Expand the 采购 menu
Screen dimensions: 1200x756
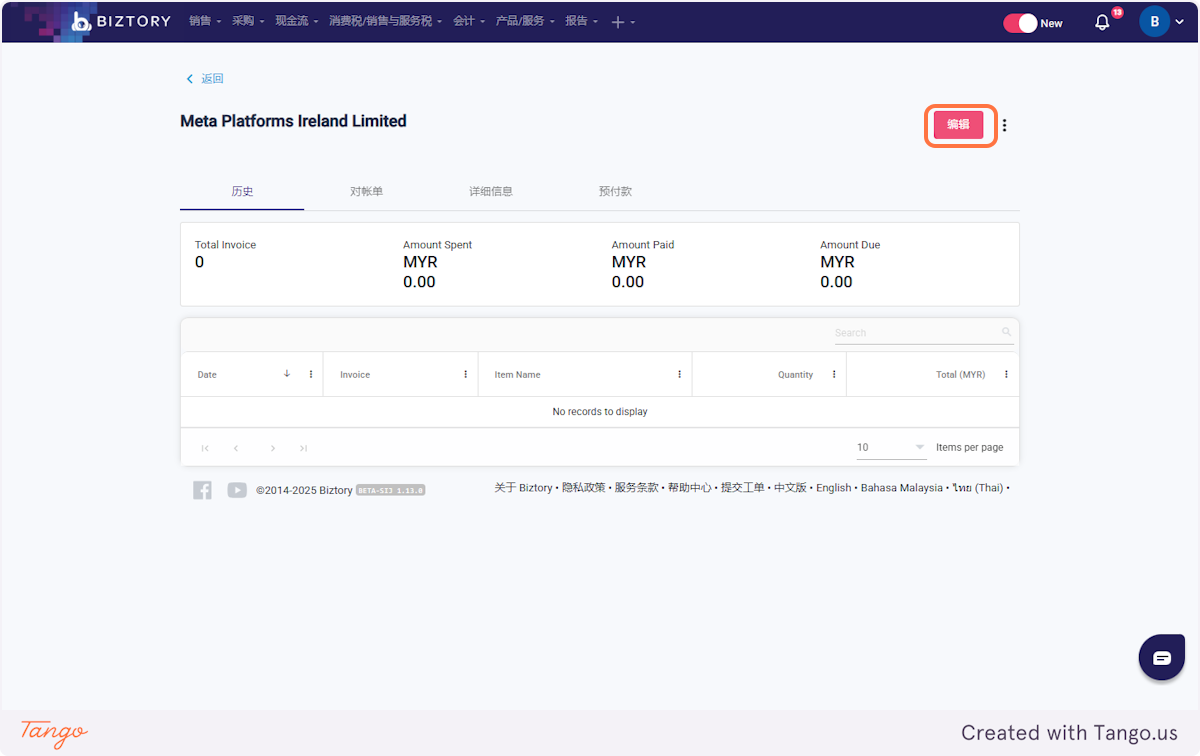point(248,21)
